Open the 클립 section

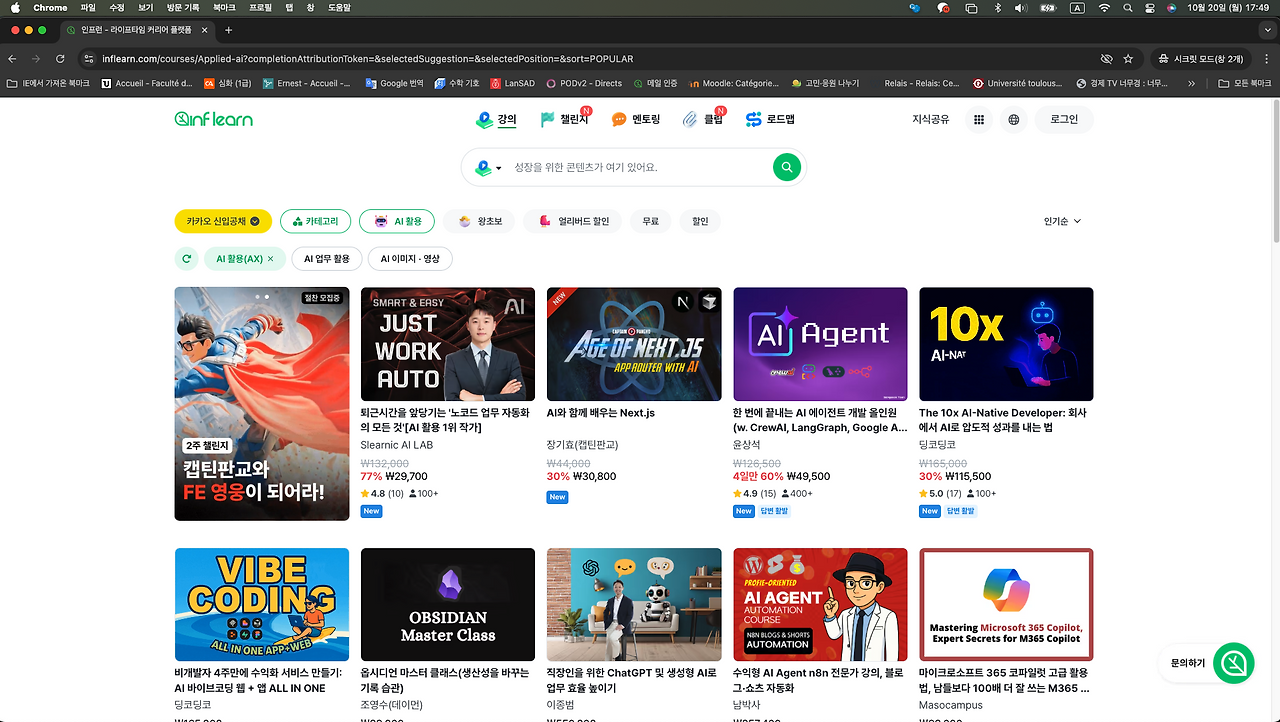(703, 119)
